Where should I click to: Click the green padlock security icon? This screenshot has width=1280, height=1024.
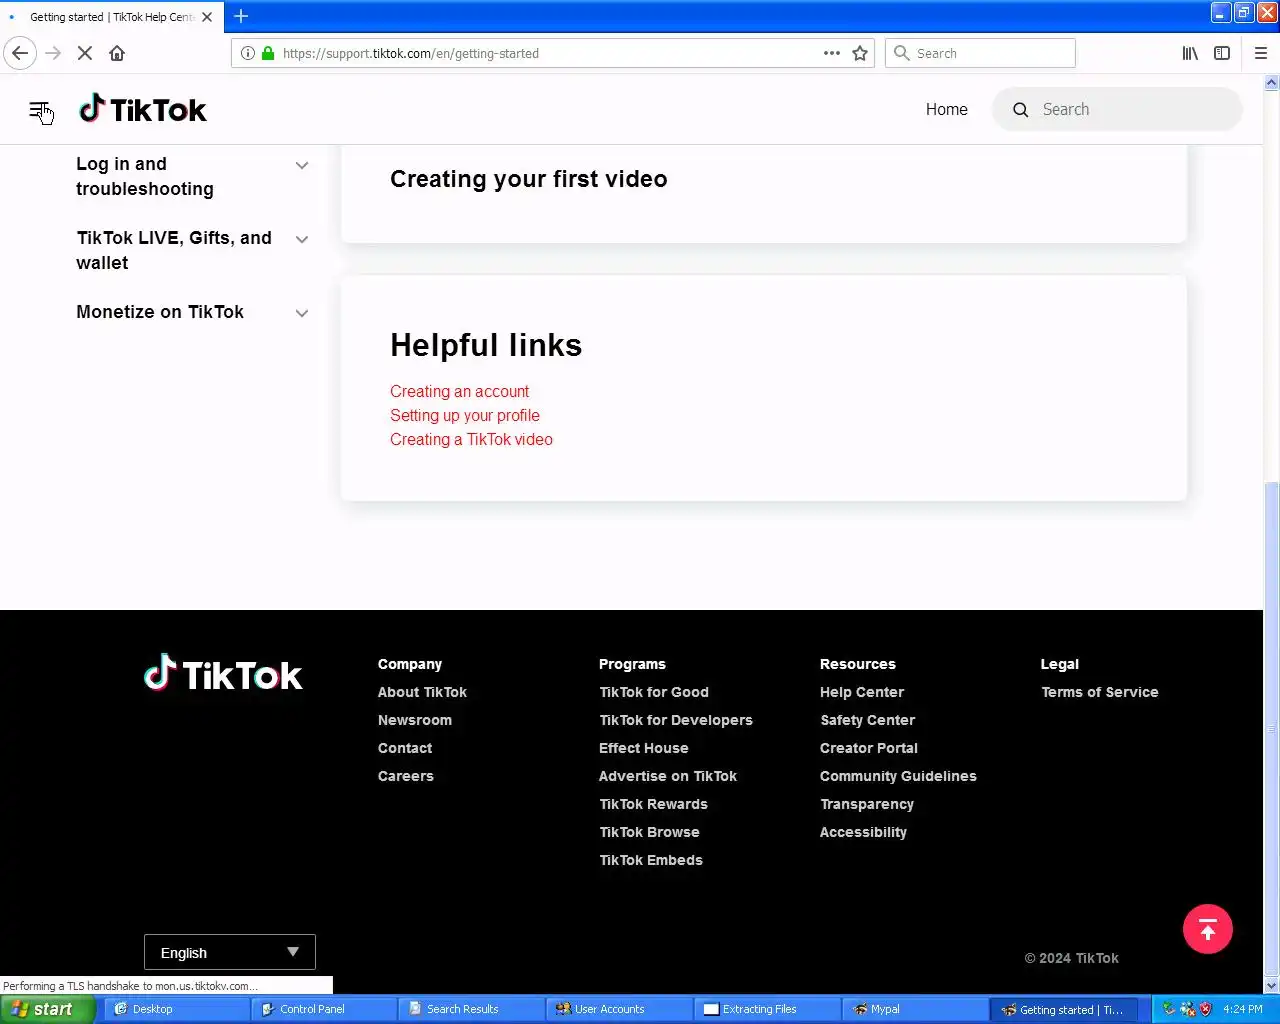[x=268, y=53]
